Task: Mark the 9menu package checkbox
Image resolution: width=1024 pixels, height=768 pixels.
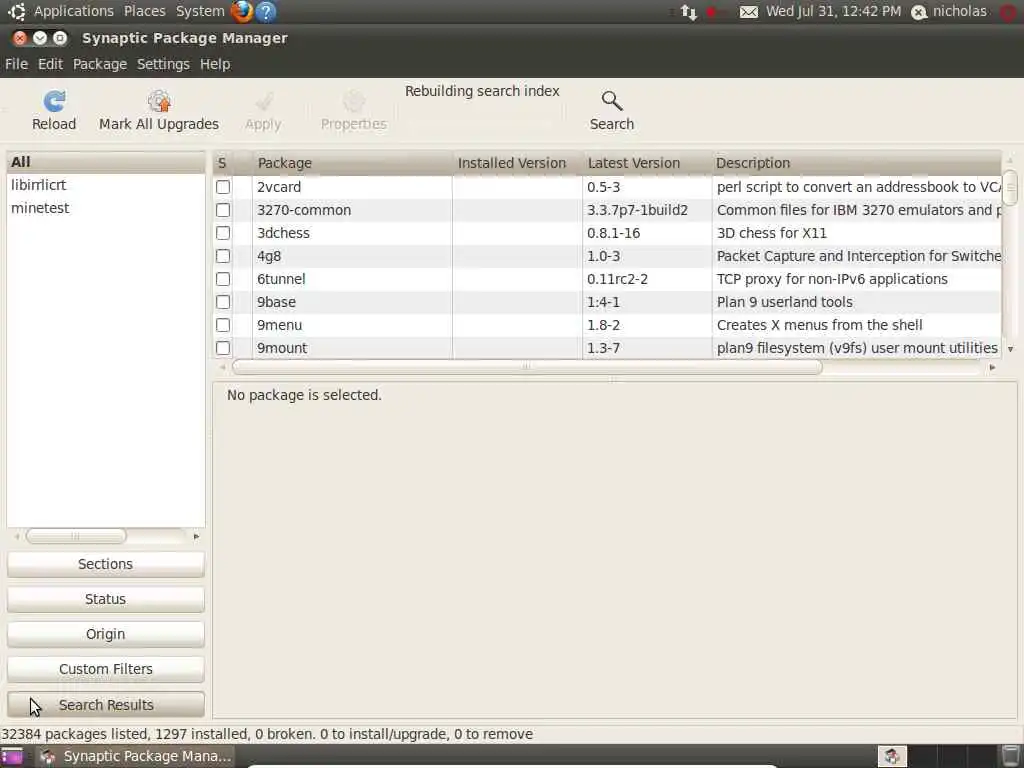Action: (x=223, y=325)
